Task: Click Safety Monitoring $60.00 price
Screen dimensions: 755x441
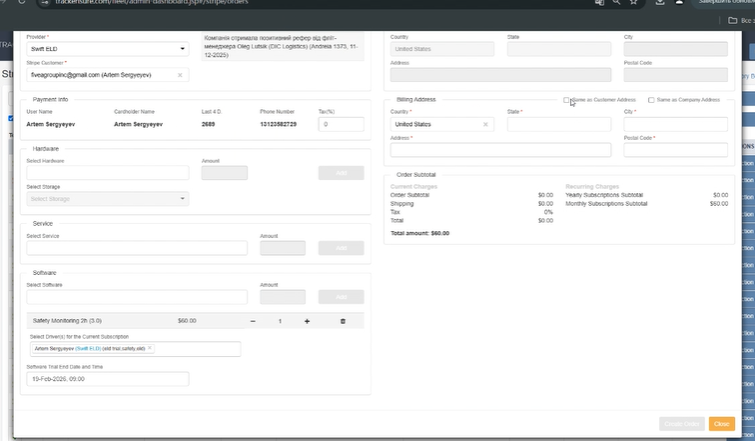Action: tap(187, 321)
